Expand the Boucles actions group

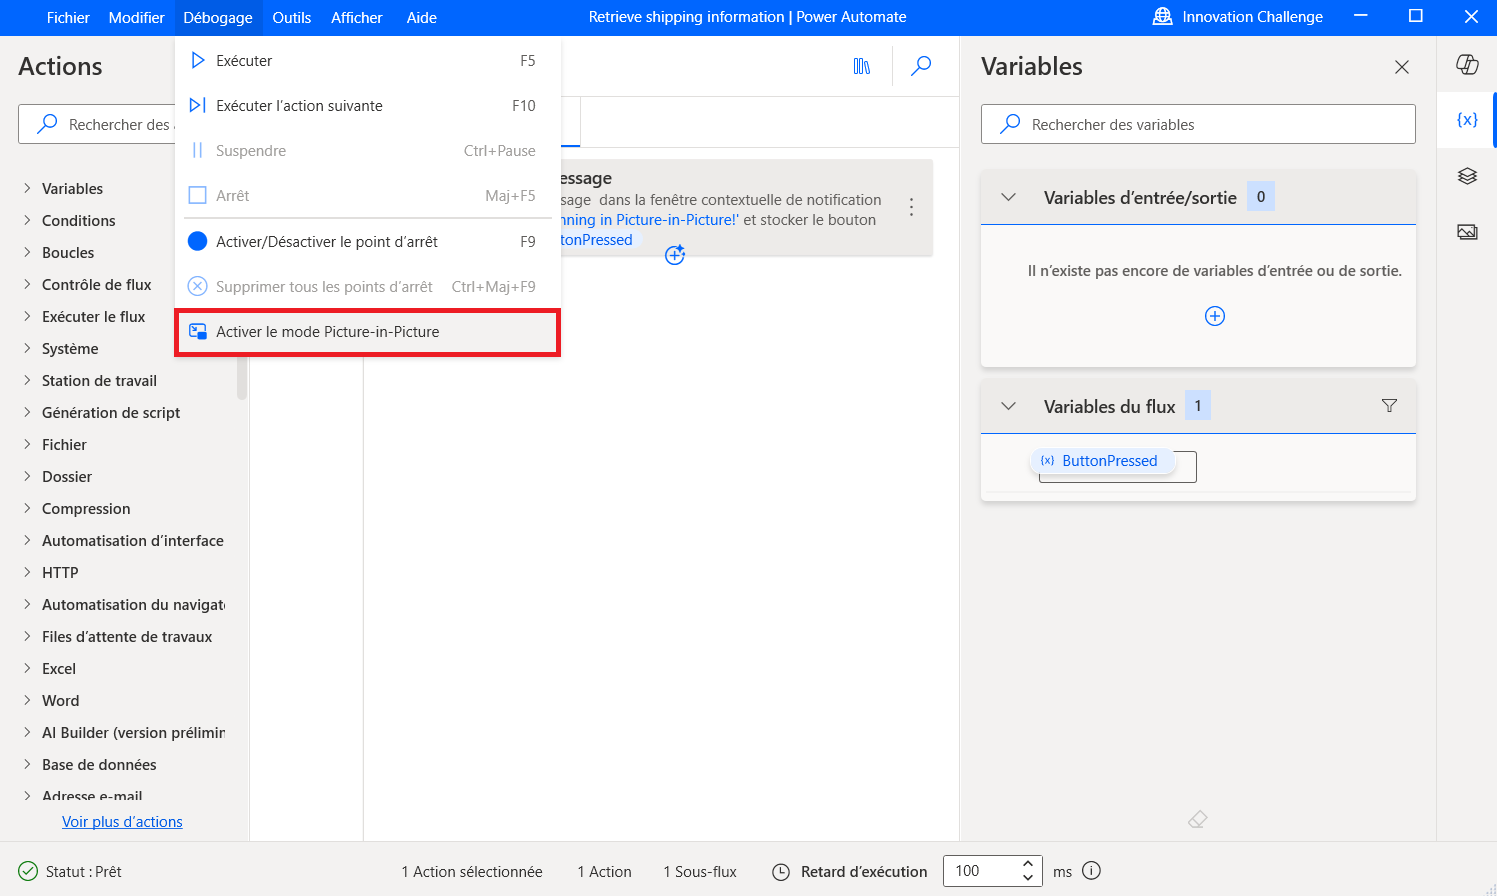click(x=28, y=252)
